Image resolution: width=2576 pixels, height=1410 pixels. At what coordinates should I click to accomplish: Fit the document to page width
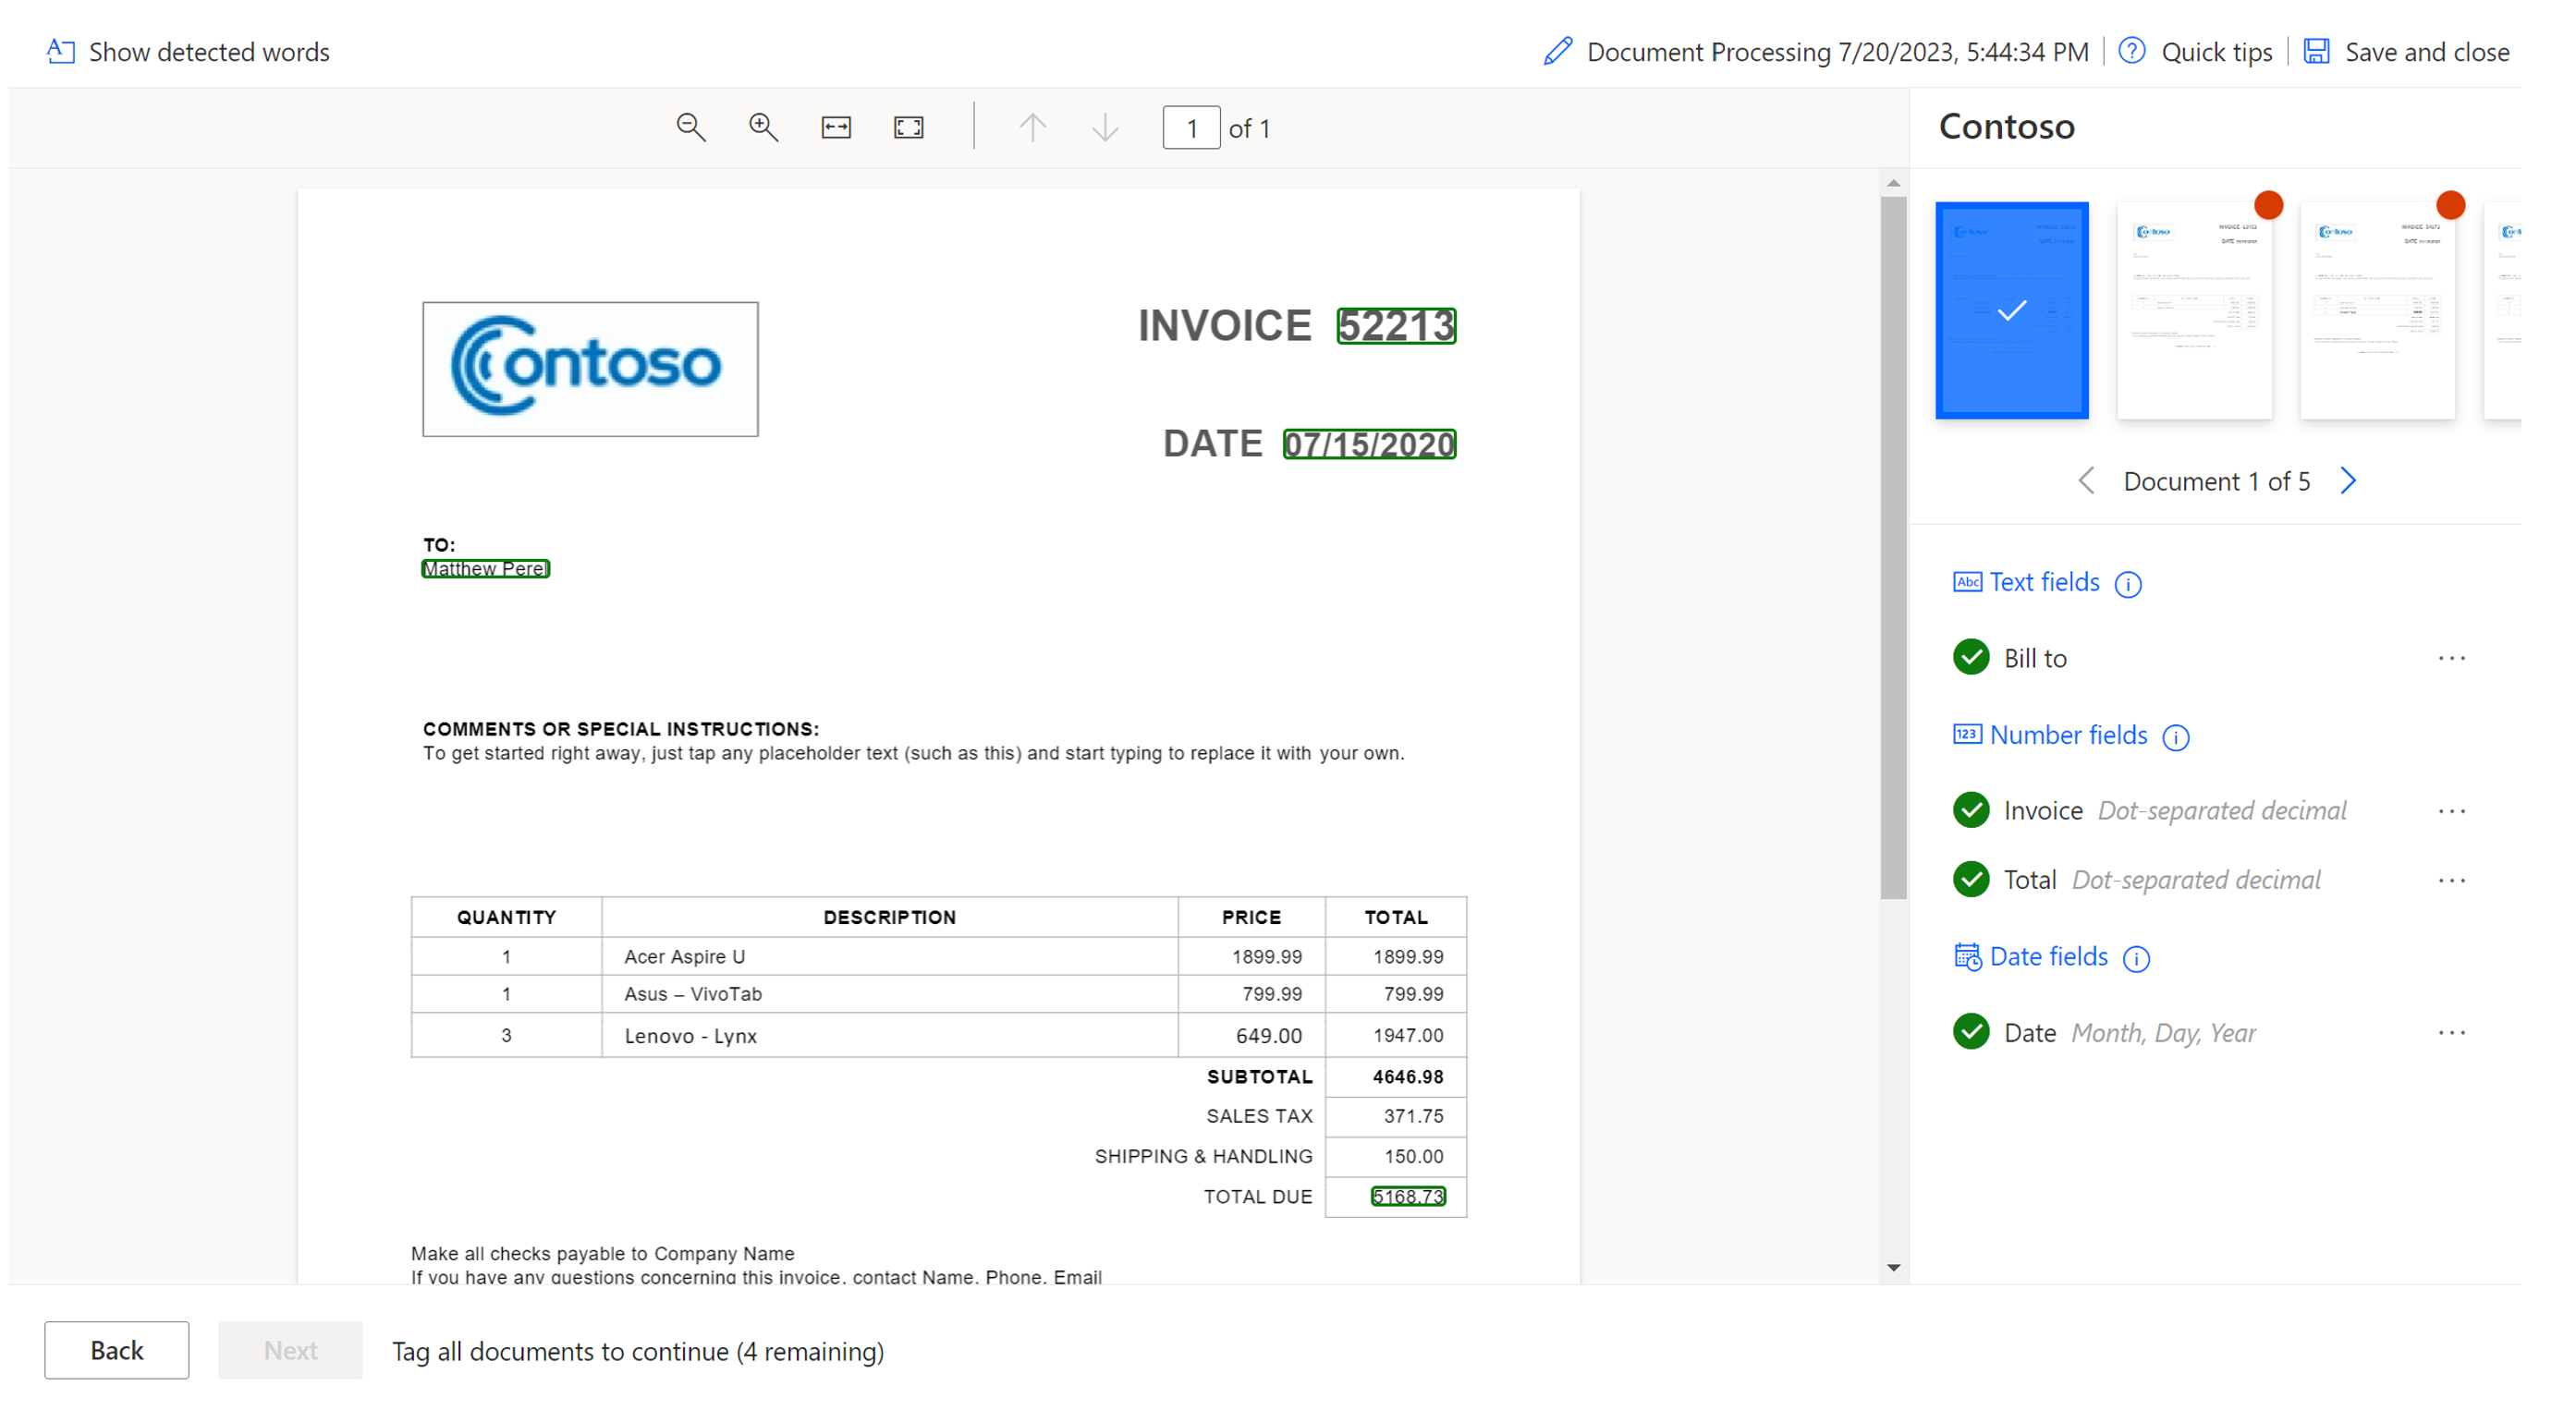pos(835,127)
